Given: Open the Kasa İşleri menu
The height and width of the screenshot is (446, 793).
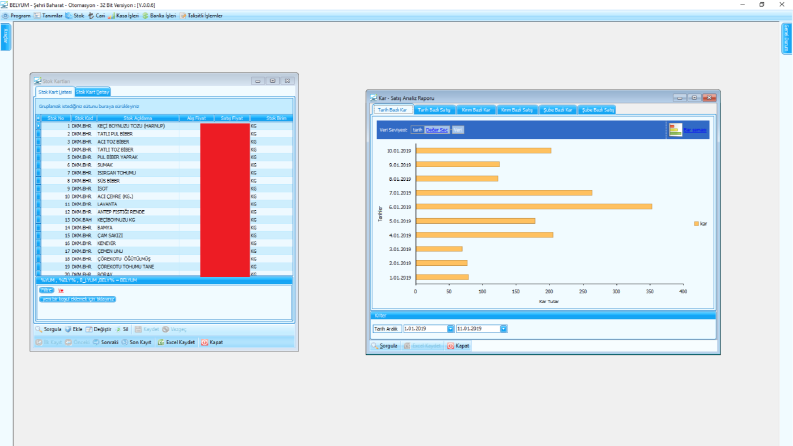Looking at the screenshot, I should [x=123, y=16].
